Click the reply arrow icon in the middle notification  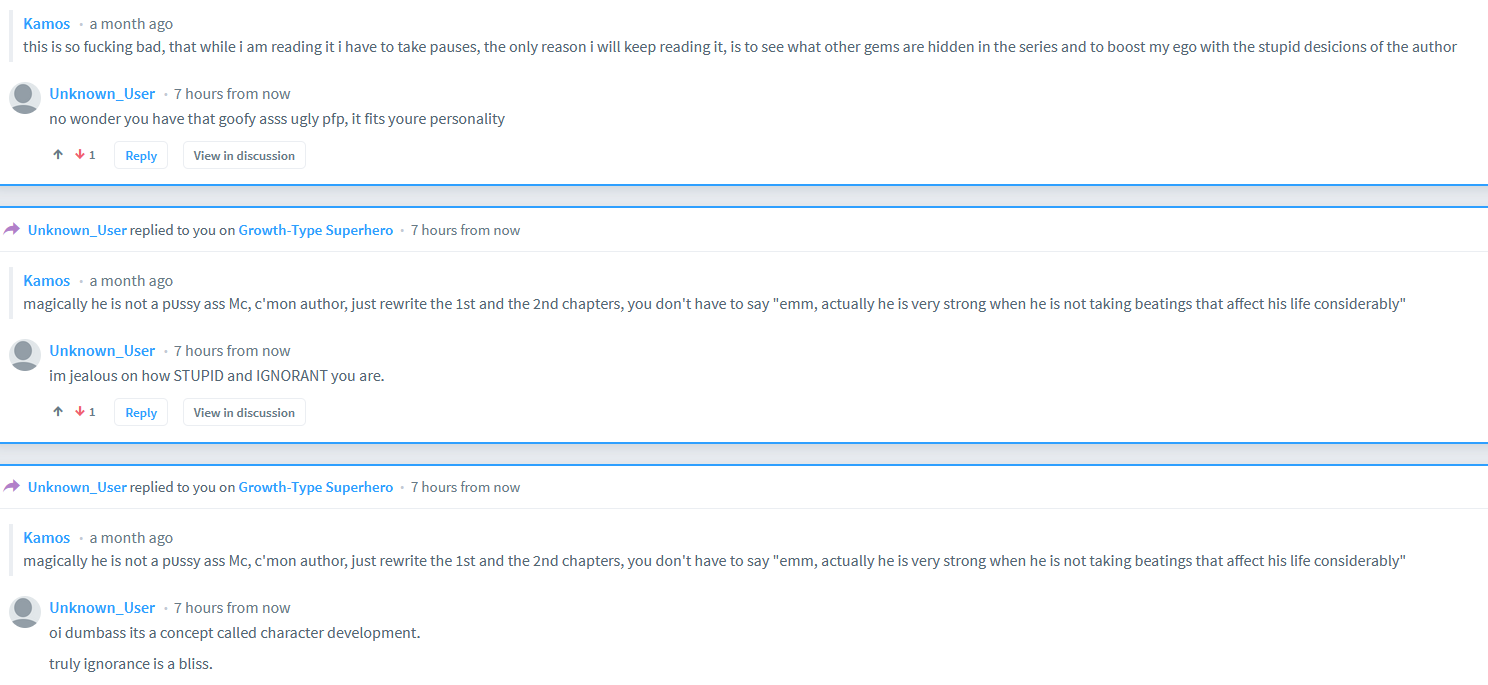coord(12,229)
